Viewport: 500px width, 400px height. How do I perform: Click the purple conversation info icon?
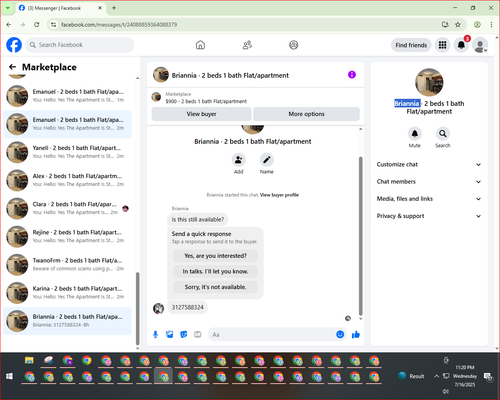pyautogui.click(x=352, y=75)
